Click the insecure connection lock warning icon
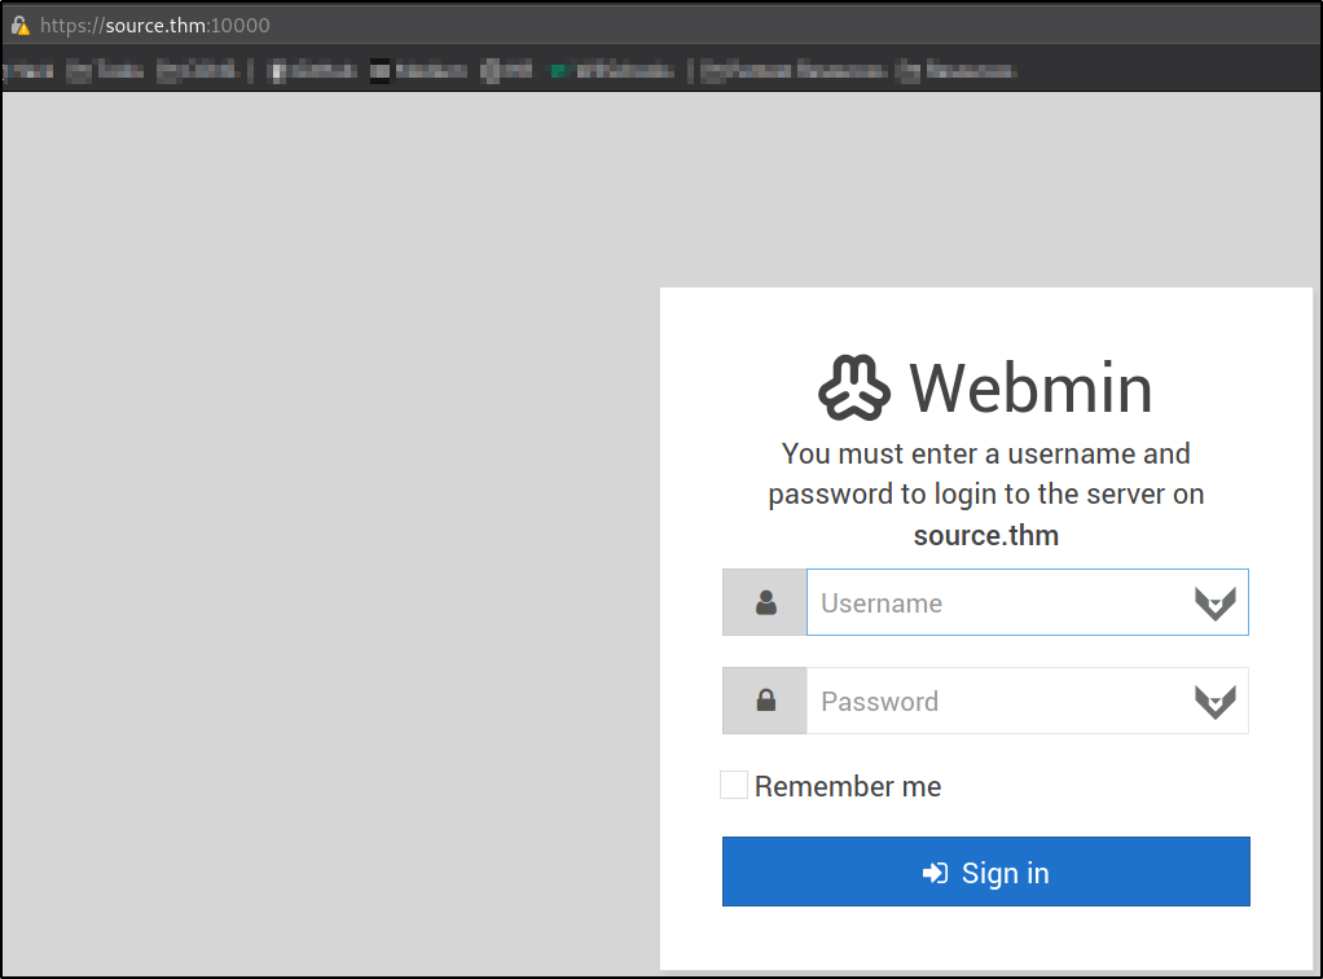The height and width of the screenshot is (979, 1323). pyautogui.click(x=20, y=25)
